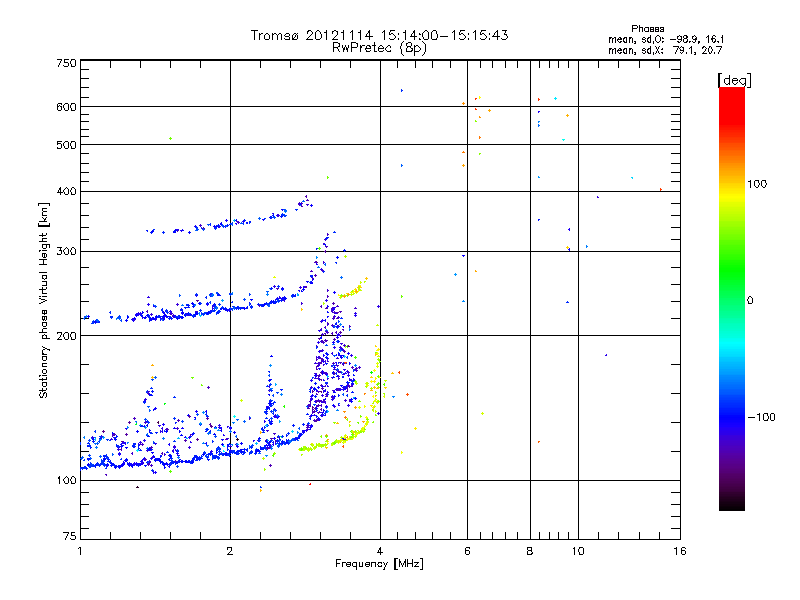Click the '[deg]' colorbar unit label
Image resolution: width=800 pixels, height=600 pixels.
pyautogui.click(x=734, y=80)
